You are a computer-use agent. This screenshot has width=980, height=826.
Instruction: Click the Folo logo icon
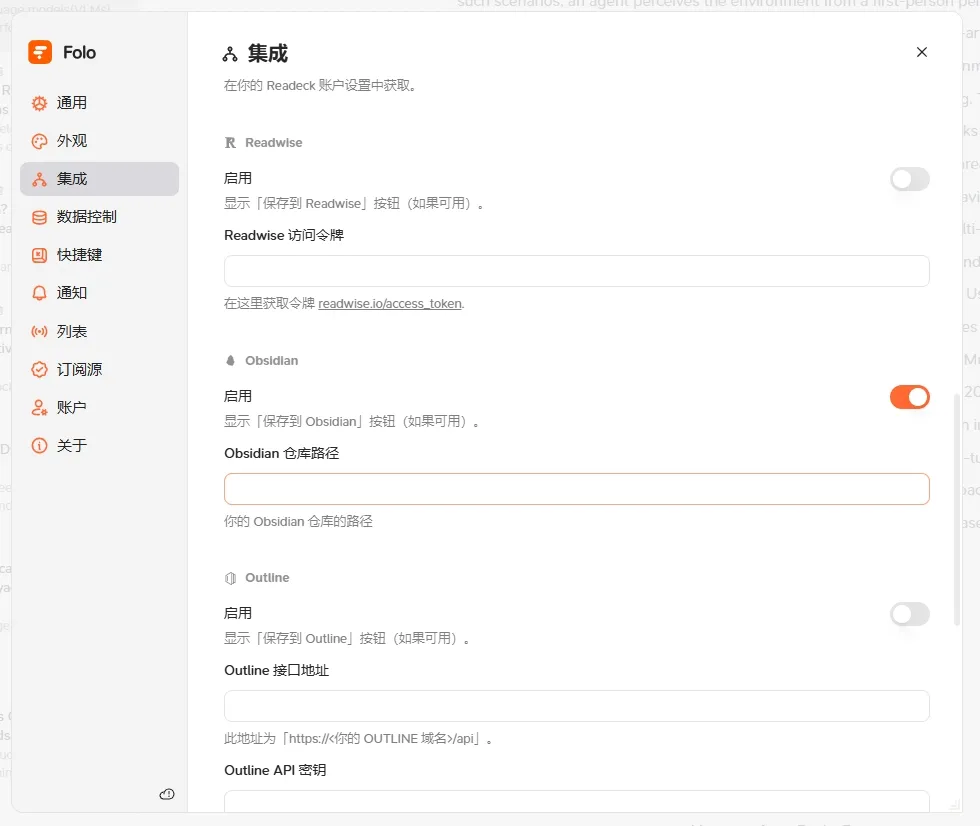pyautogui.click(x=40, y=52)
